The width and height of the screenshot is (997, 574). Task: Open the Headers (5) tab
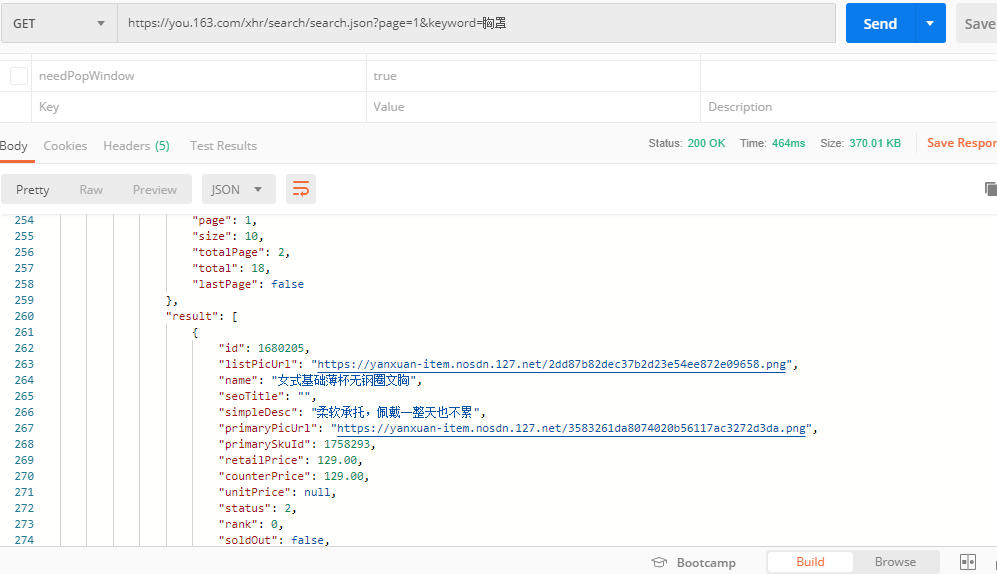click(x=136, y=145)
